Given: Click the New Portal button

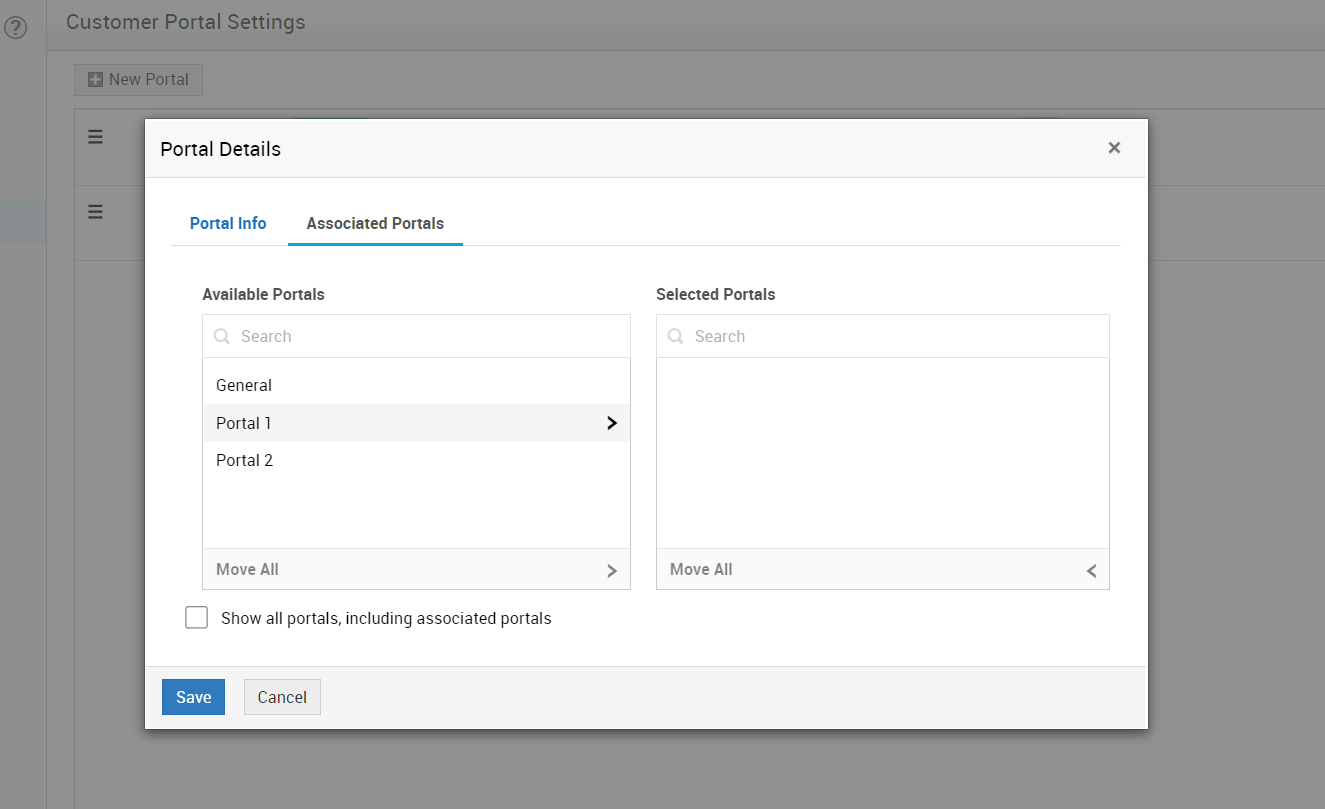Looking at the screenshot, I should [138, 80].
